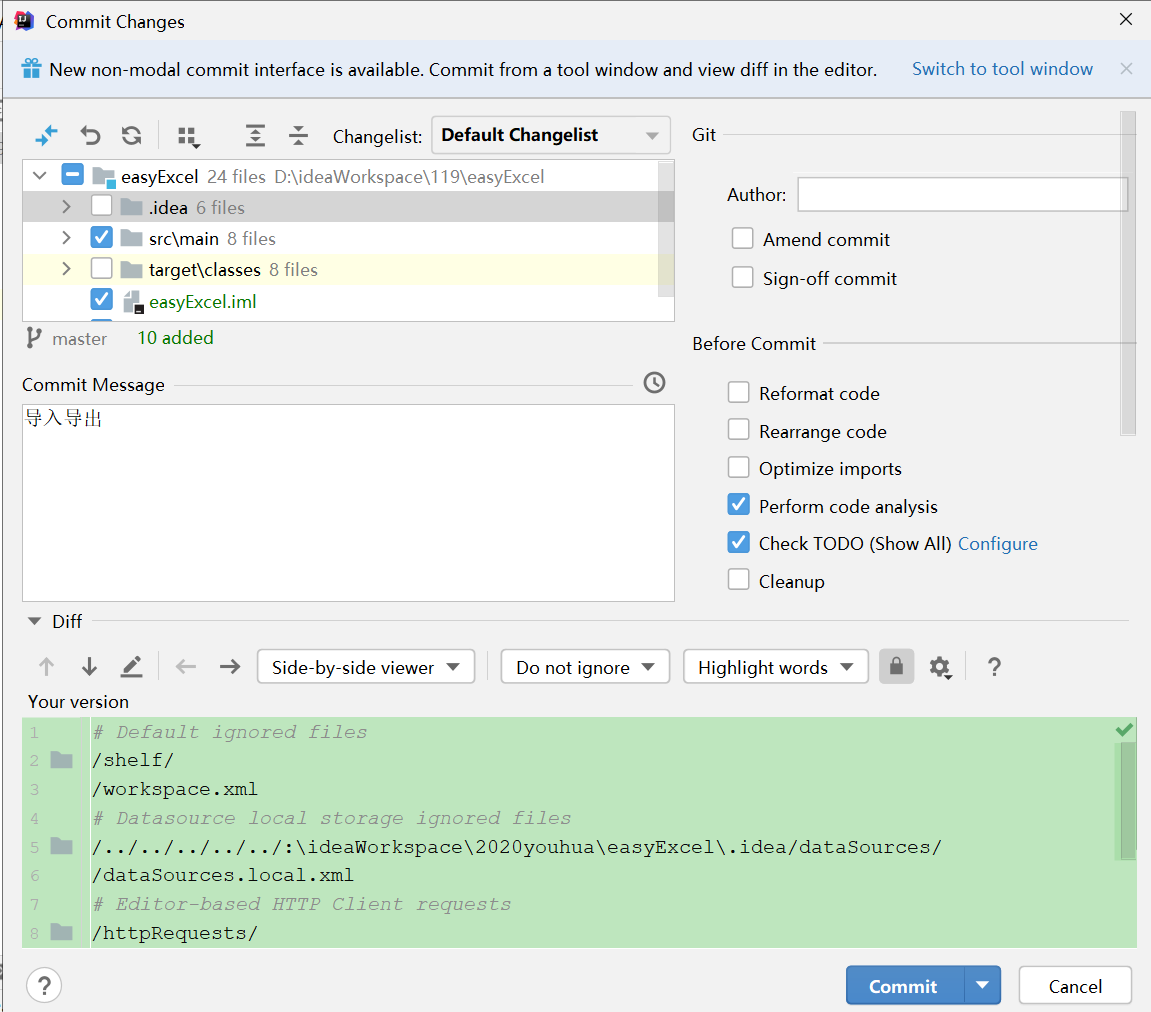Select the easyExcel.iml file name
Viewport: 1151px width, 1012px height.
click(203, 302)
